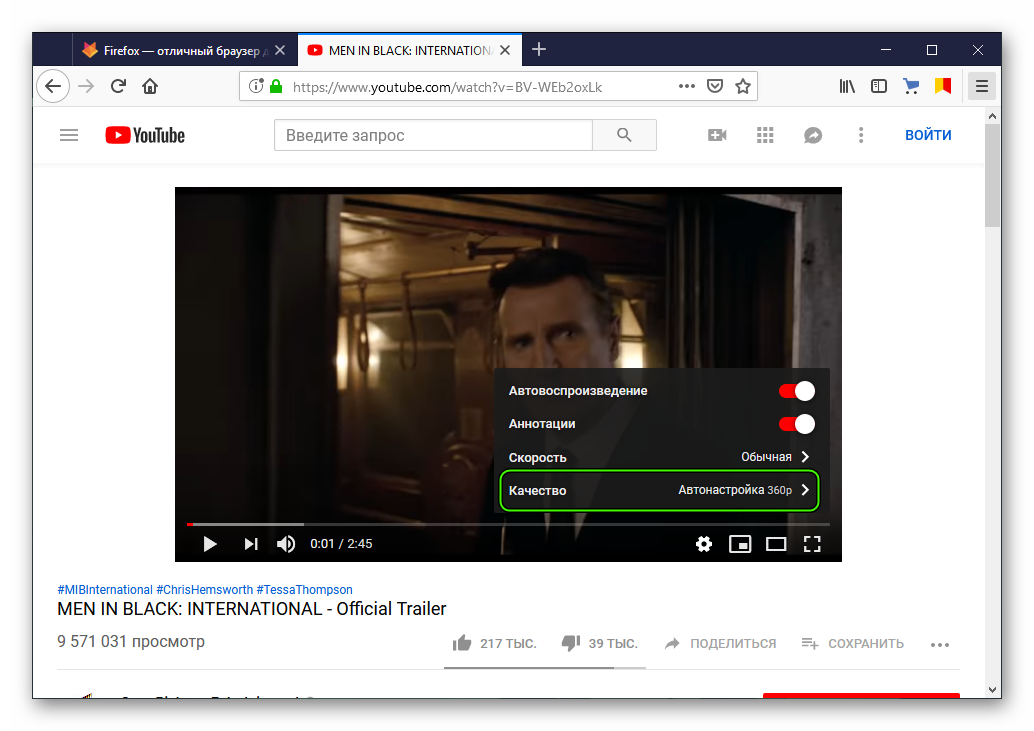
Task: Toggle Автовоспроизведение switch off
Action: click(x=797, y=391)
